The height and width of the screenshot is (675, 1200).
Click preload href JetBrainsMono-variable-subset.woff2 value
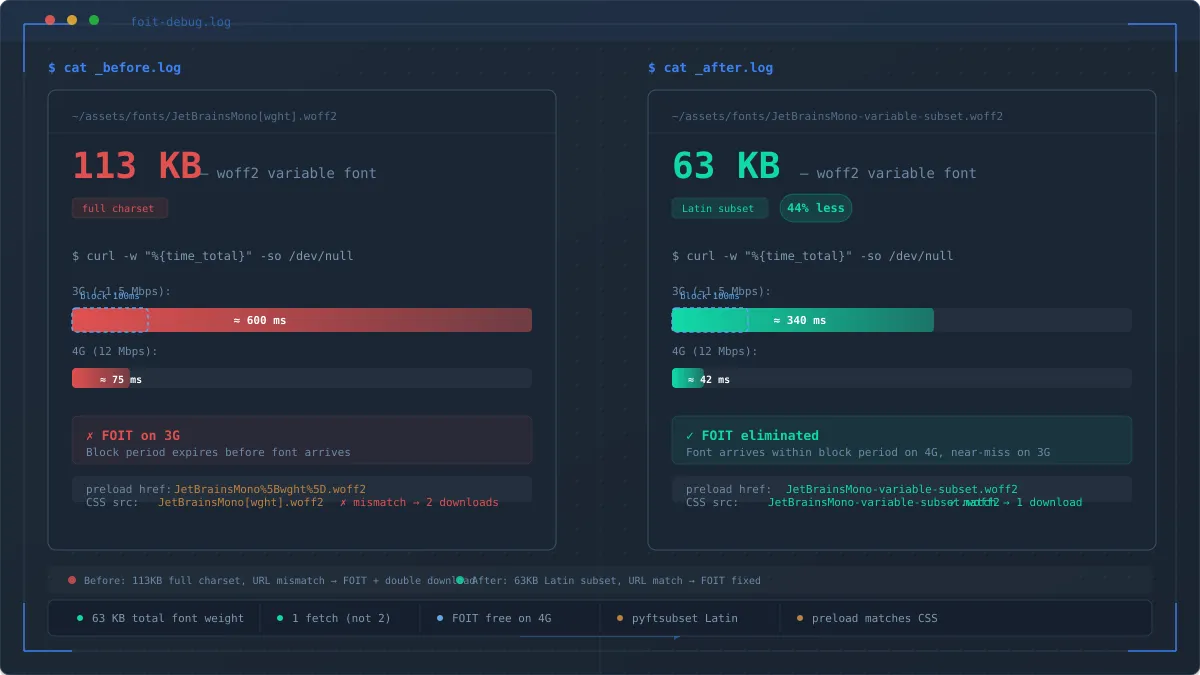click(x=902, y=489)
